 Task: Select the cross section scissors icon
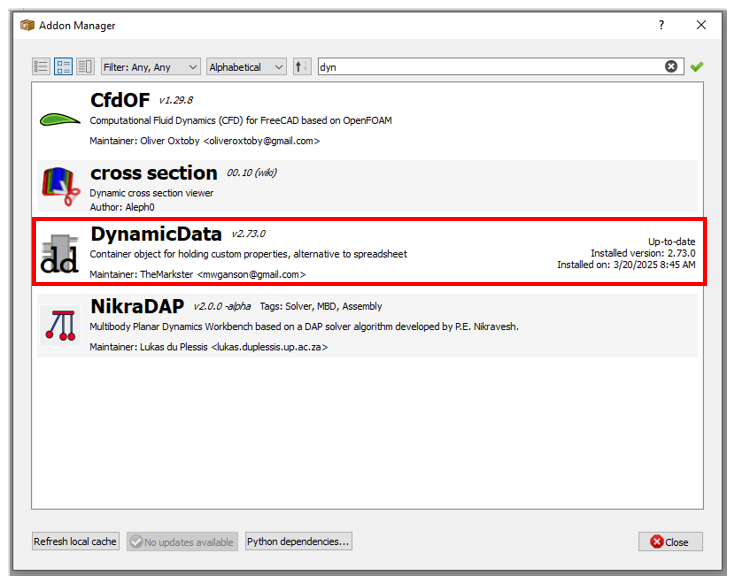(61, 187)
